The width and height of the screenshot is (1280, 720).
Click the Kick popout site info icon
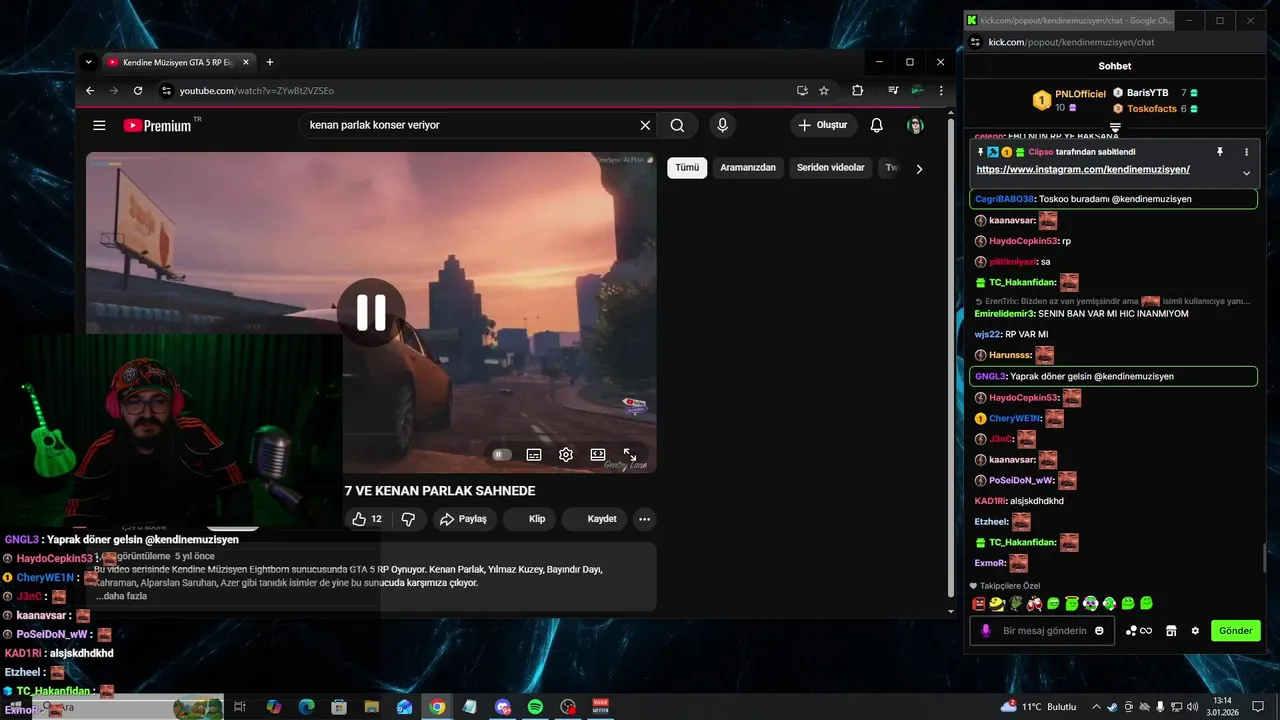[974, 42]
